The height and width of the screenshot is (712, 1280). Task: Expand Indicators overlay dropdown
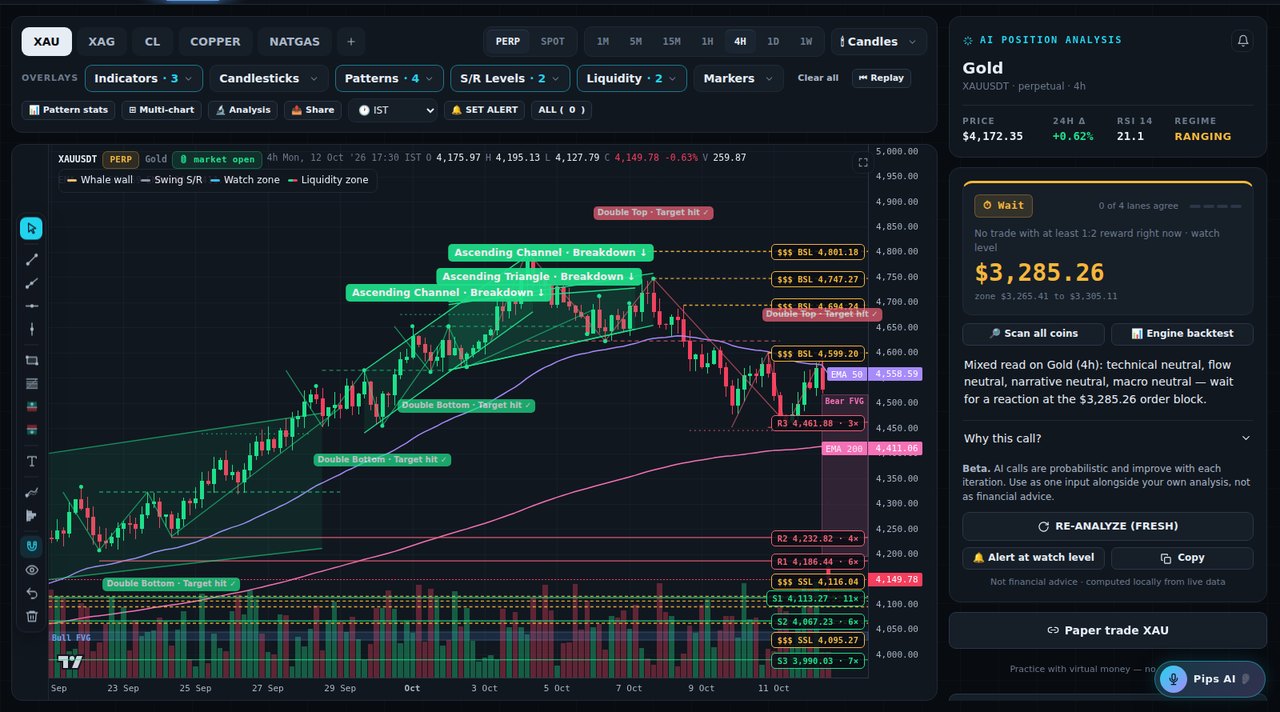(x=144, y=78)
